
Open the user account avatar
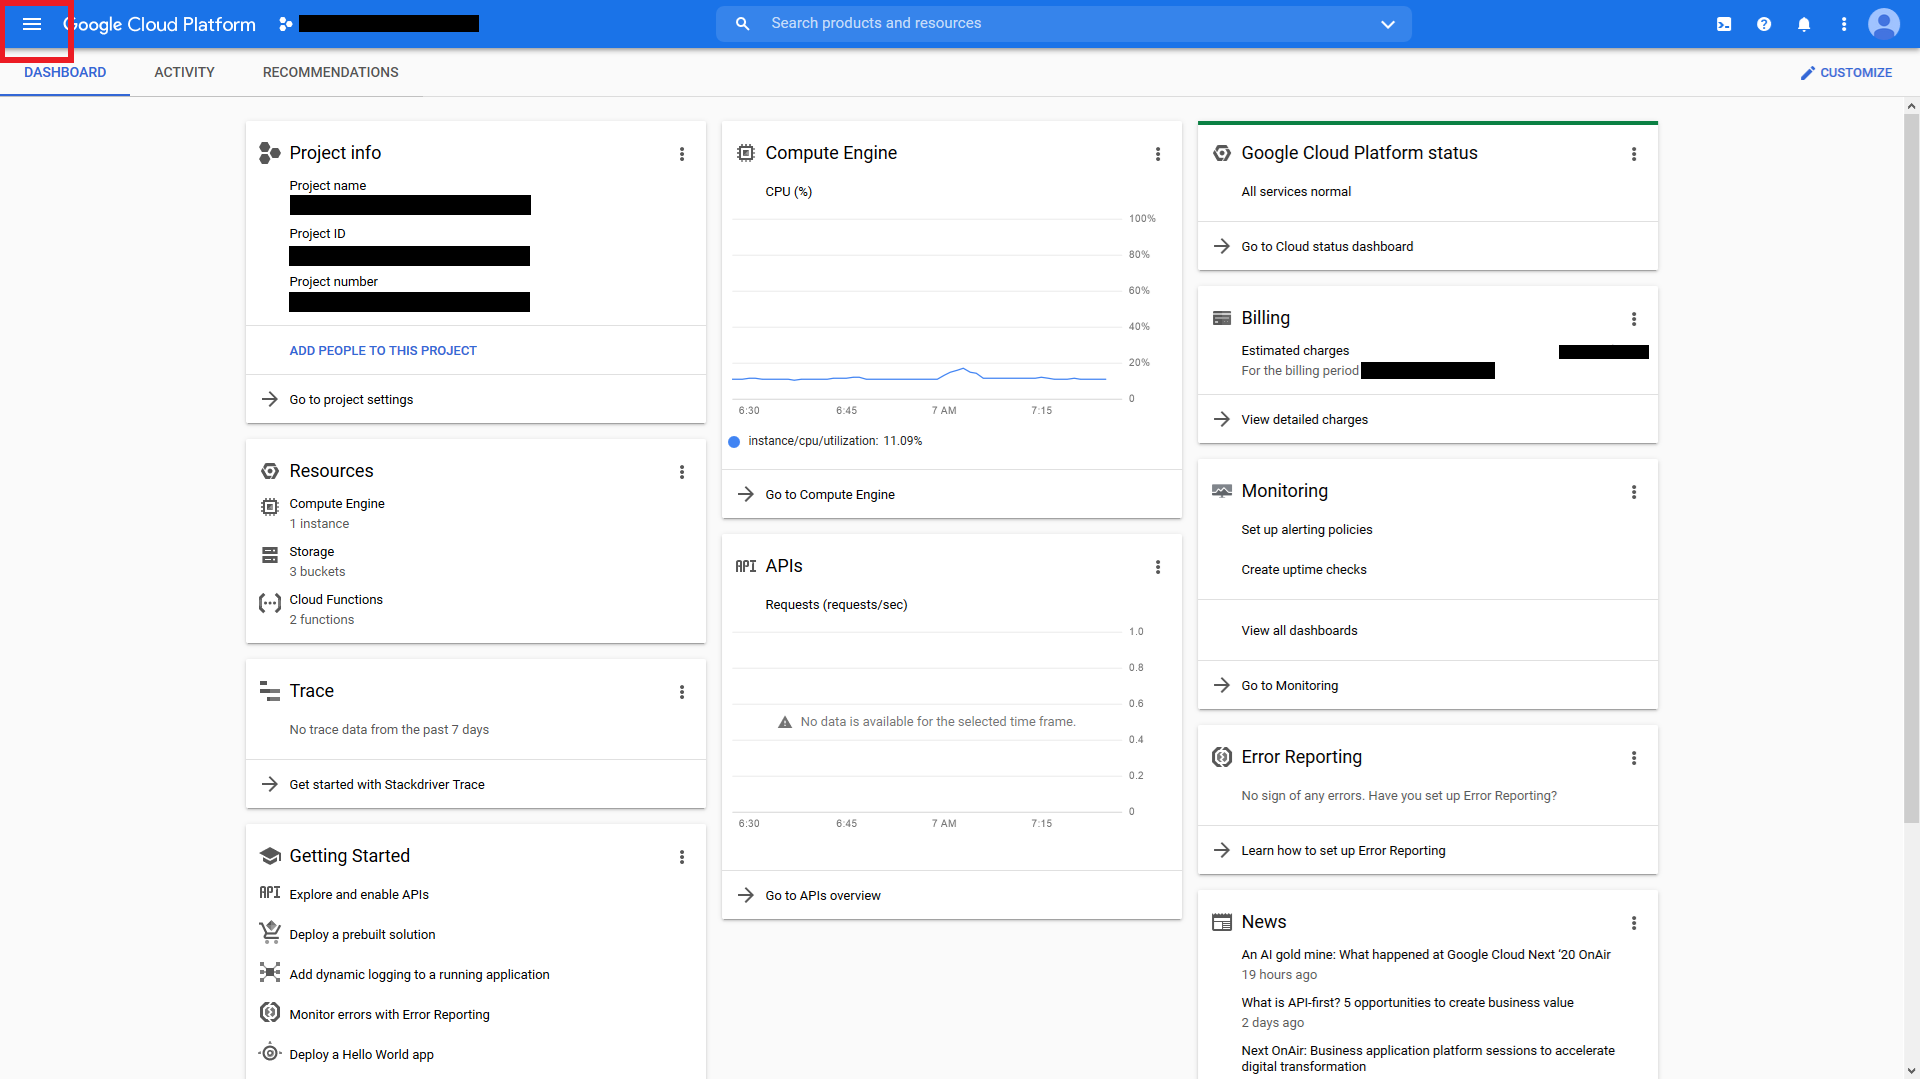[x=1884, y=24]
